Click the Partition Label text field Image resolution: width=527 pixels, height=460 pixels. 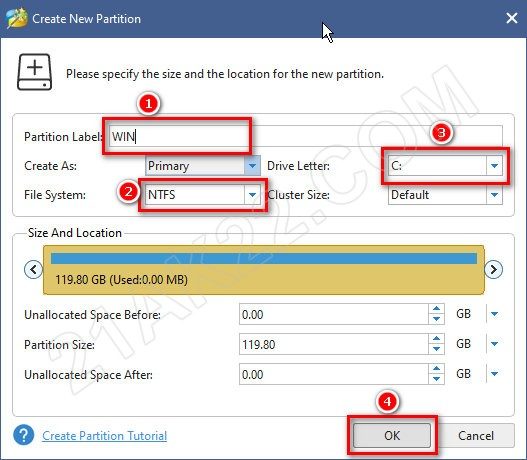pyautogui.click(x=306, y=136)
